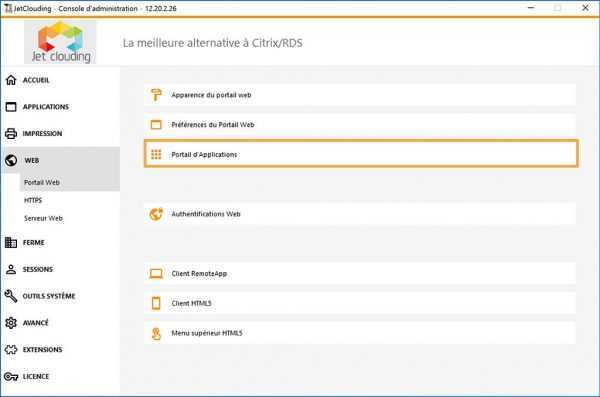Open Authentifications Web
Image resolution: width=600 pixels, height=397 pixels.
click(x=360, y=214)
